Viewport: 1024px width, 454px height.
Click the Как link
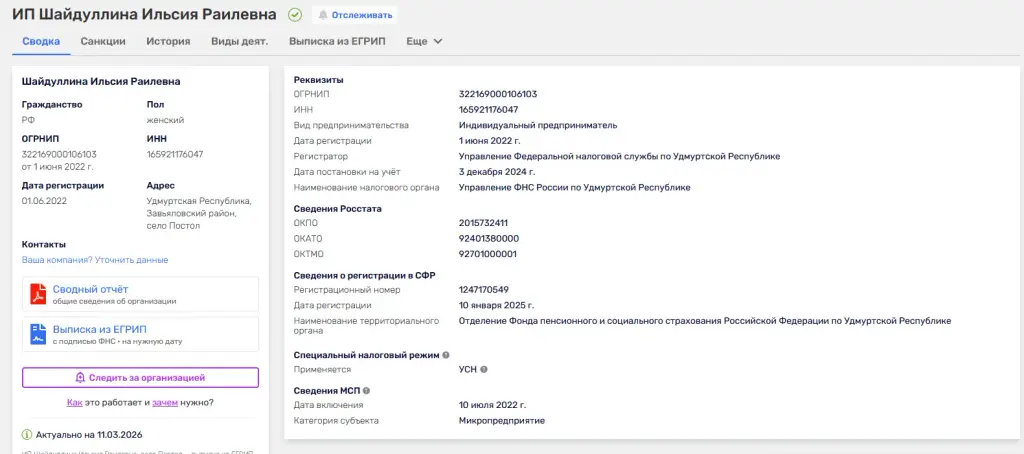tap(74, 402)
